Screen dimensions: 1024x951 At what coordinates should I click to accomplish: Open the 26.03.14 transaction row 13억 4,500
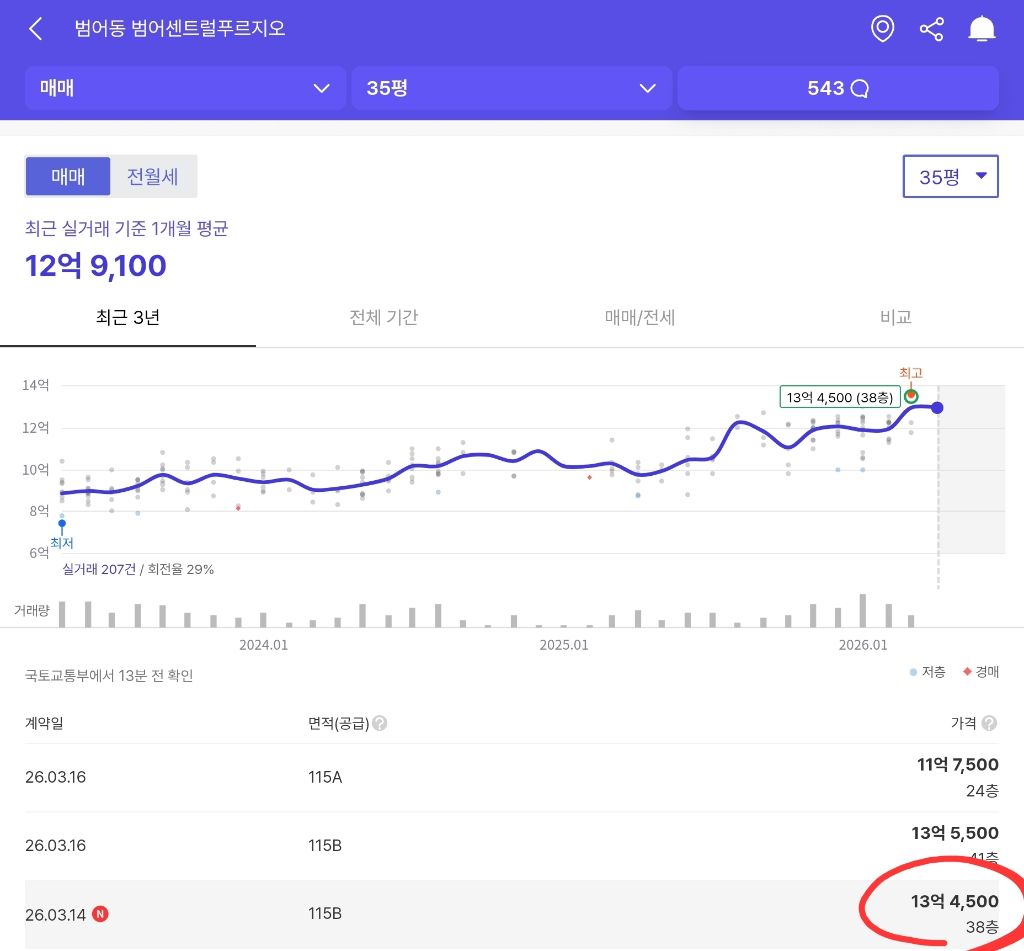(511, 914)
